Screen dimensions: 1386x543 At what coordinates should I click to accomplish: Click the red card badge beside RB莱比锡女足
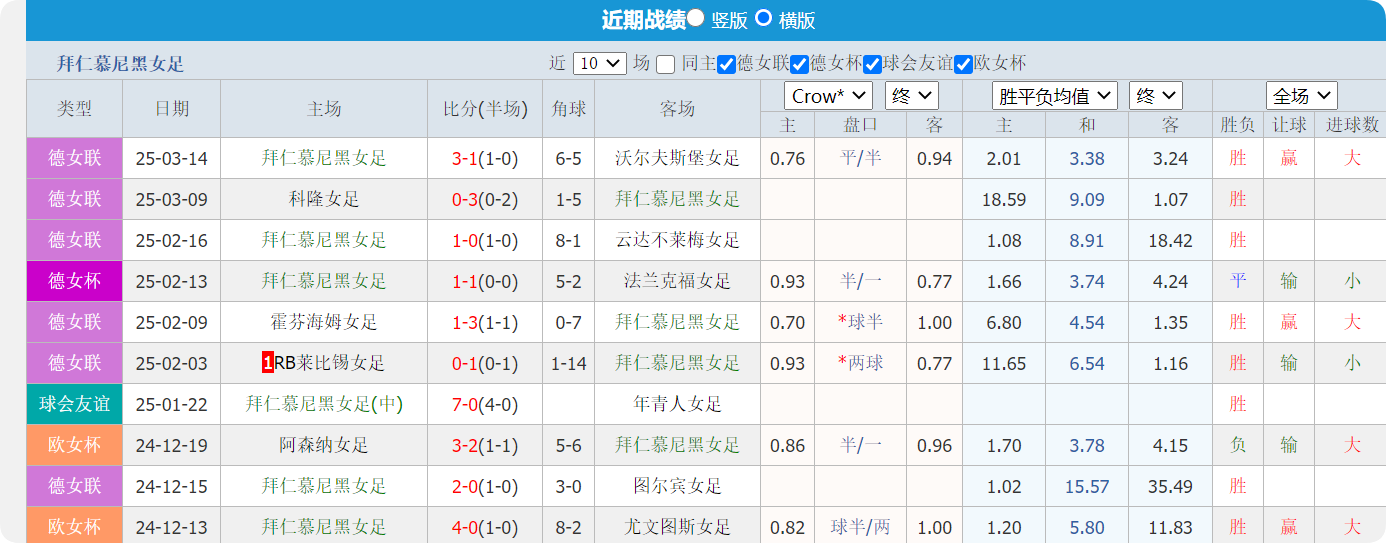(267, 363)
